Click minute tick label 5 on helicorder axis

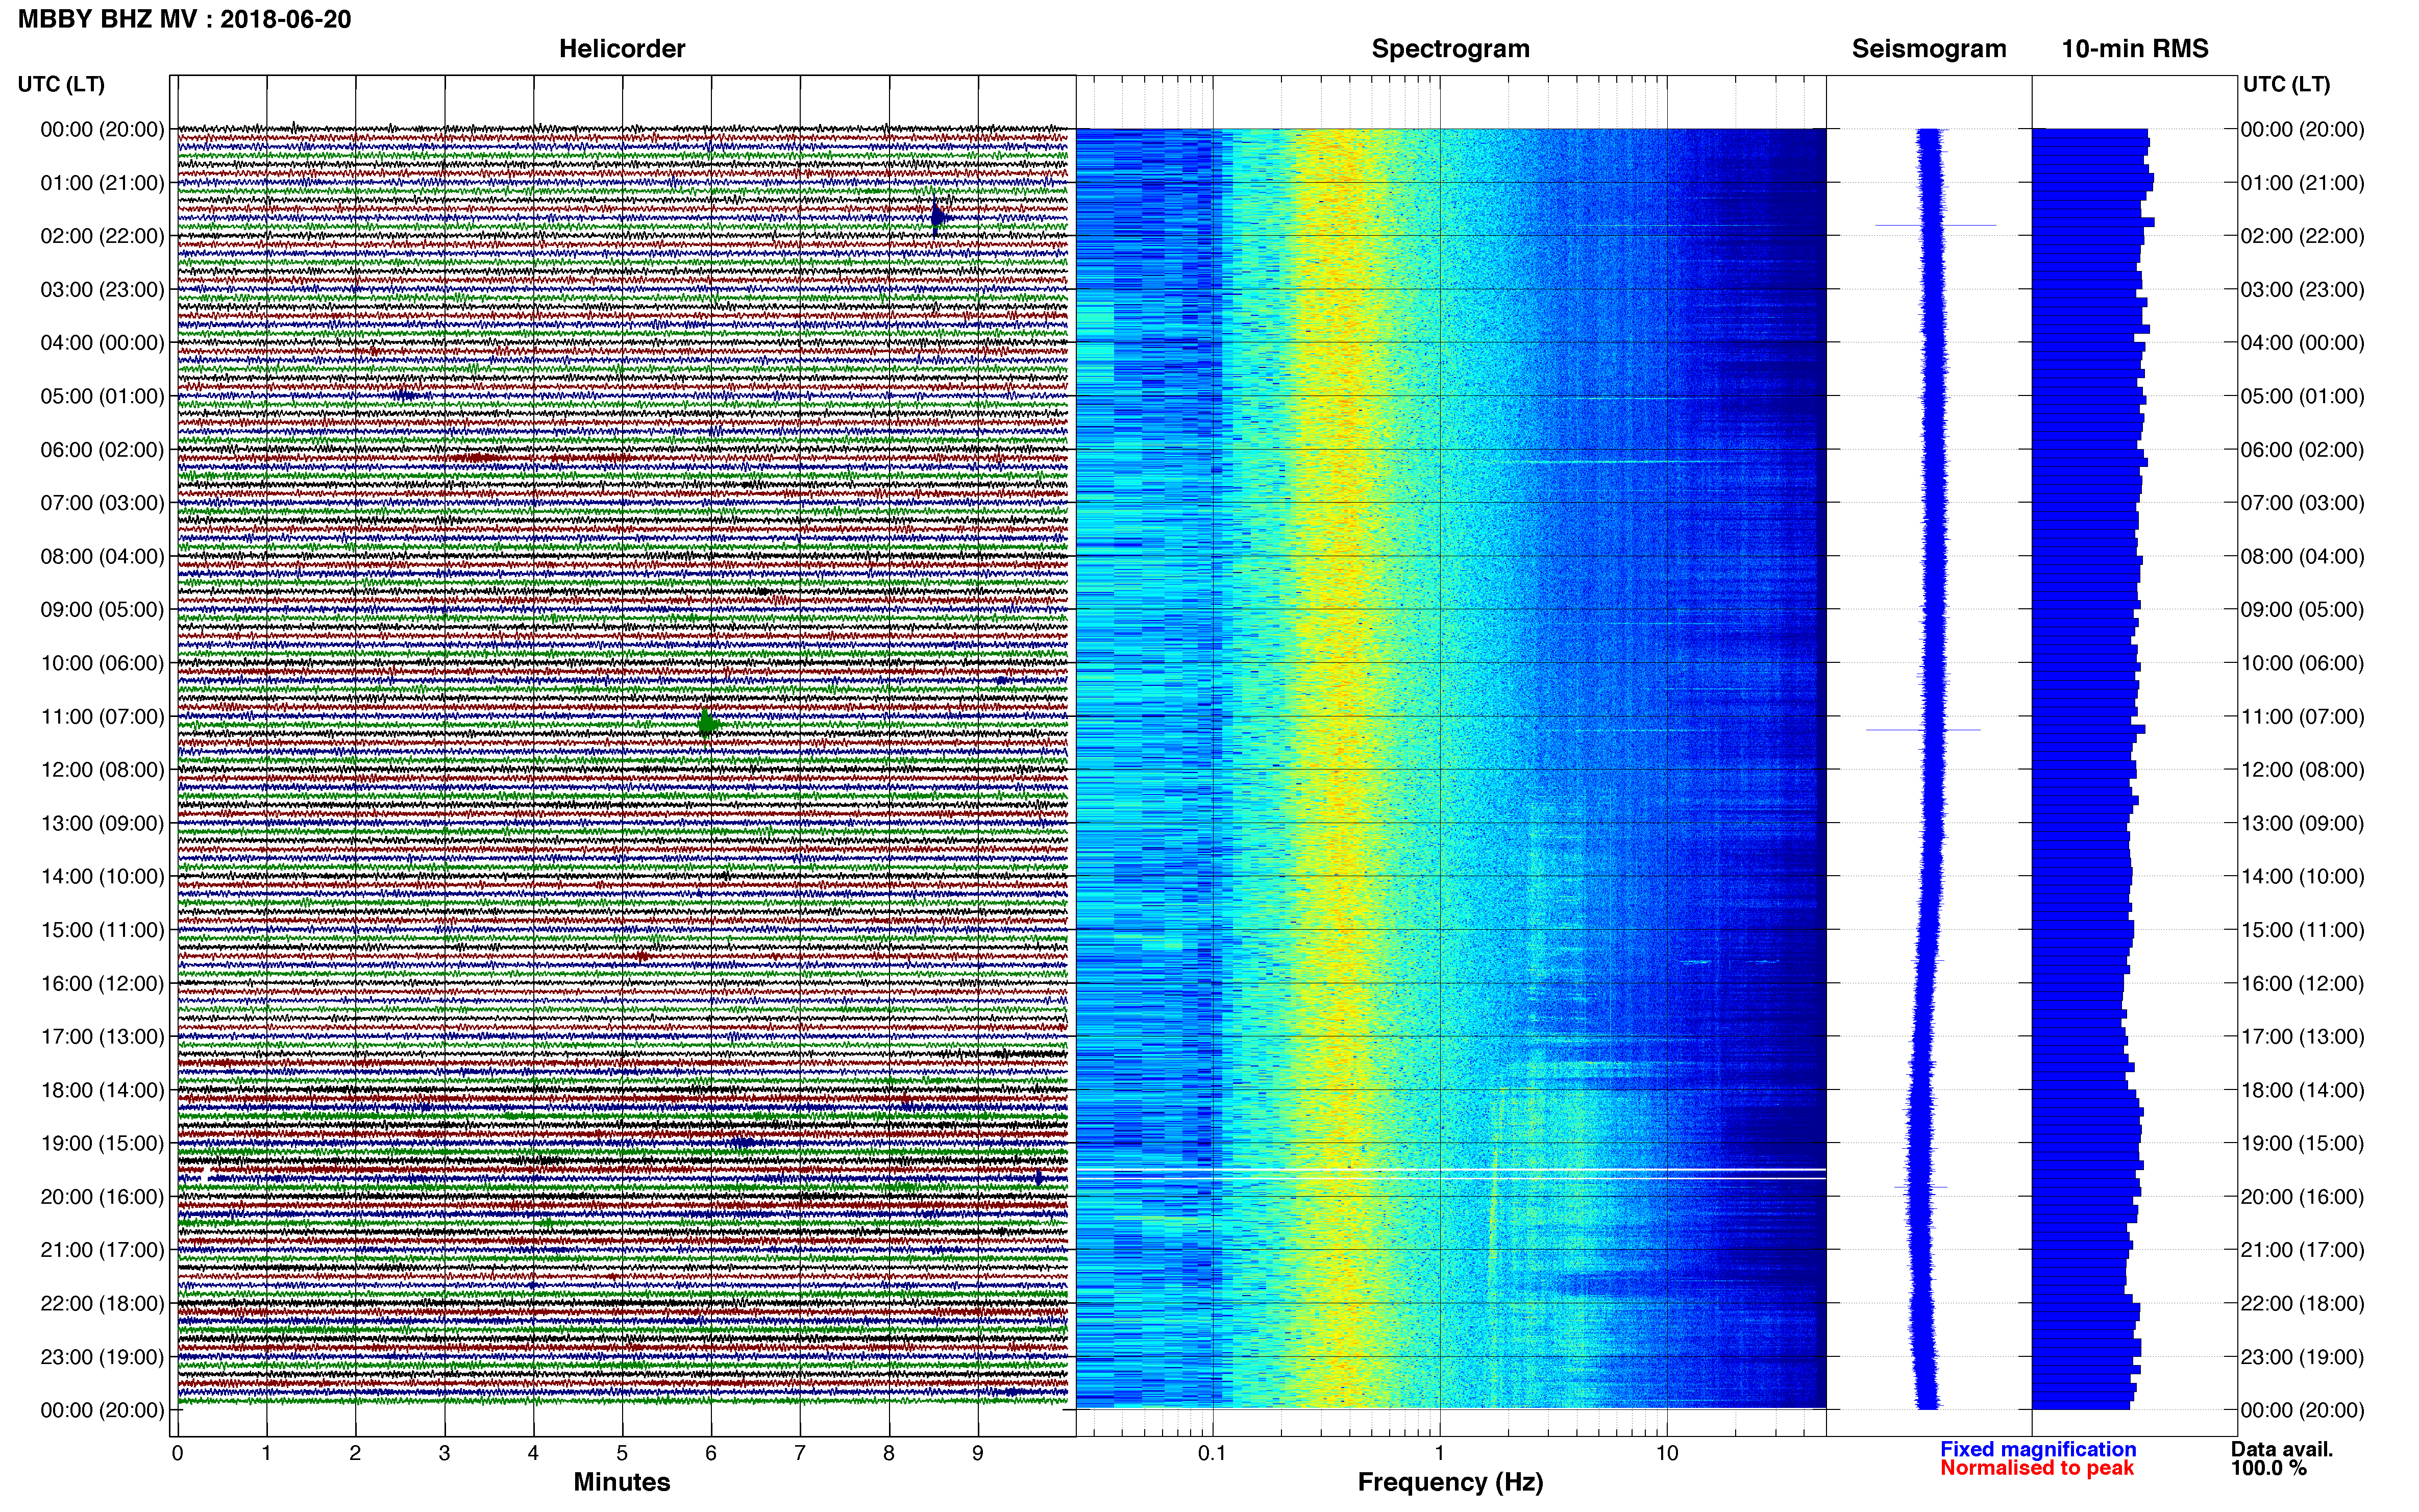pyautogui.click(x=622, y=1454)
